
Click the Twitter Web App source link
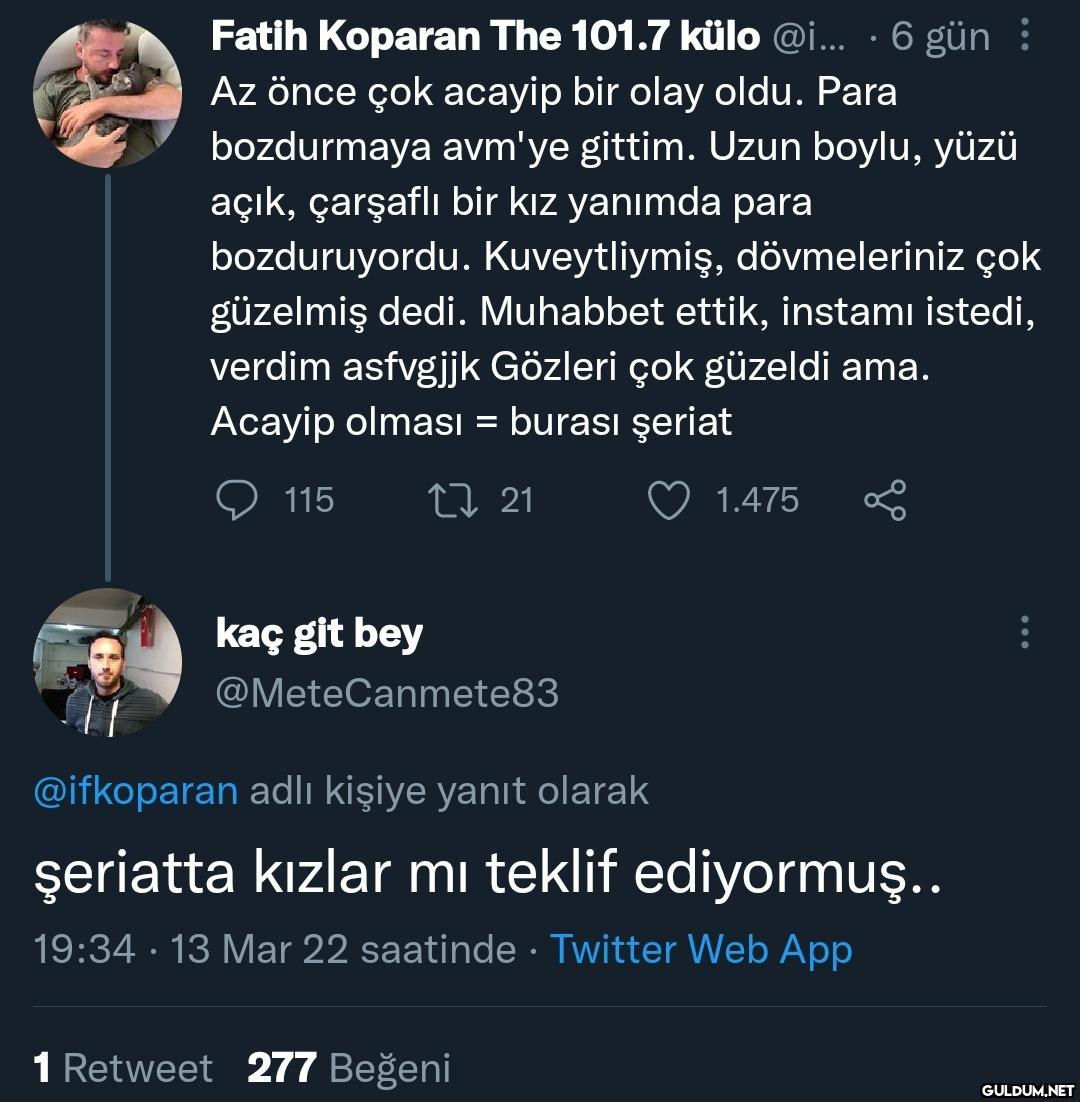701,949
